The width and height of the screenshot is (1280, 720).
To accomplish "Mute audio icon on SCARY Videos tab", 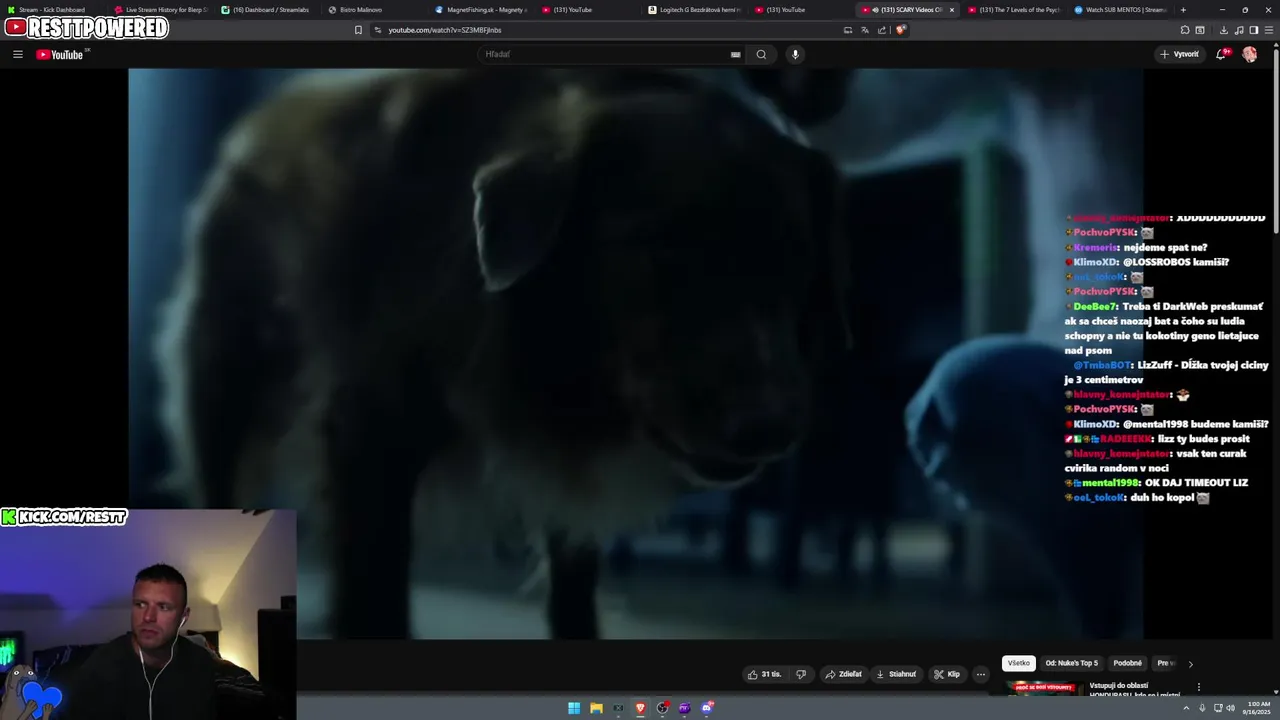I will [x=875, y=10].
